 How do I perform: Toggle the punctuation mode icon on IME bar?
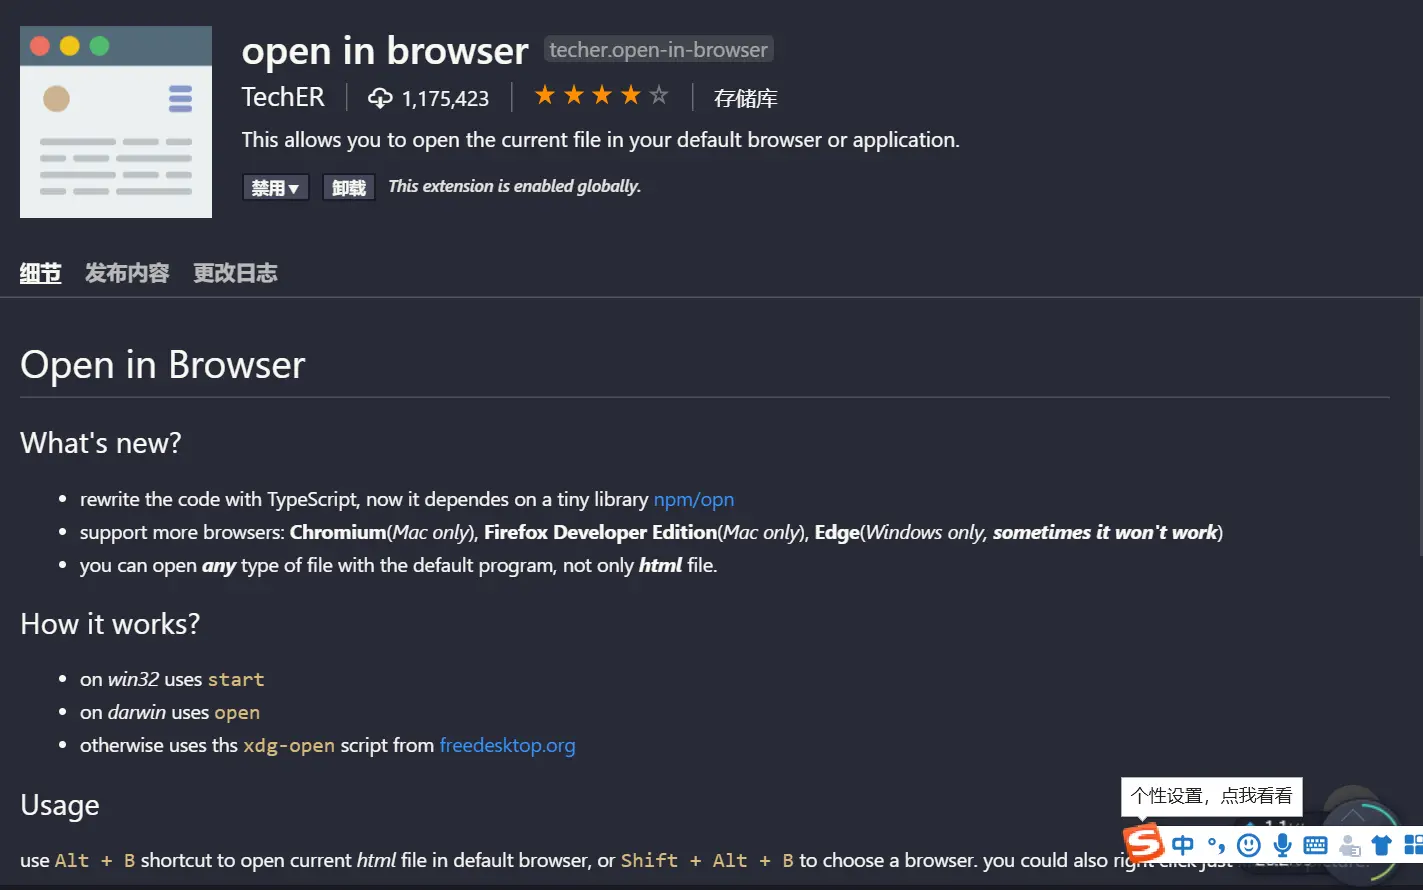point(1216,845)
